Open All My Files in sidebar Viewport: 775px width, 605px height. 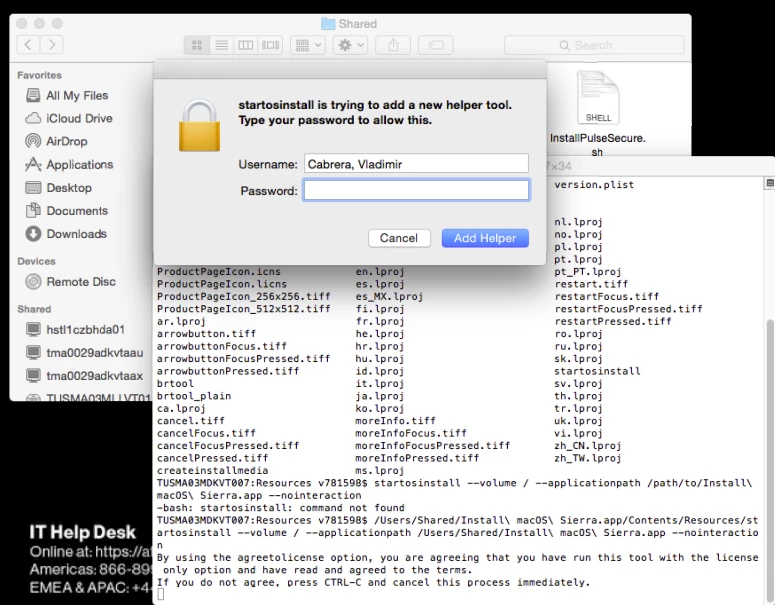point(77,95)
